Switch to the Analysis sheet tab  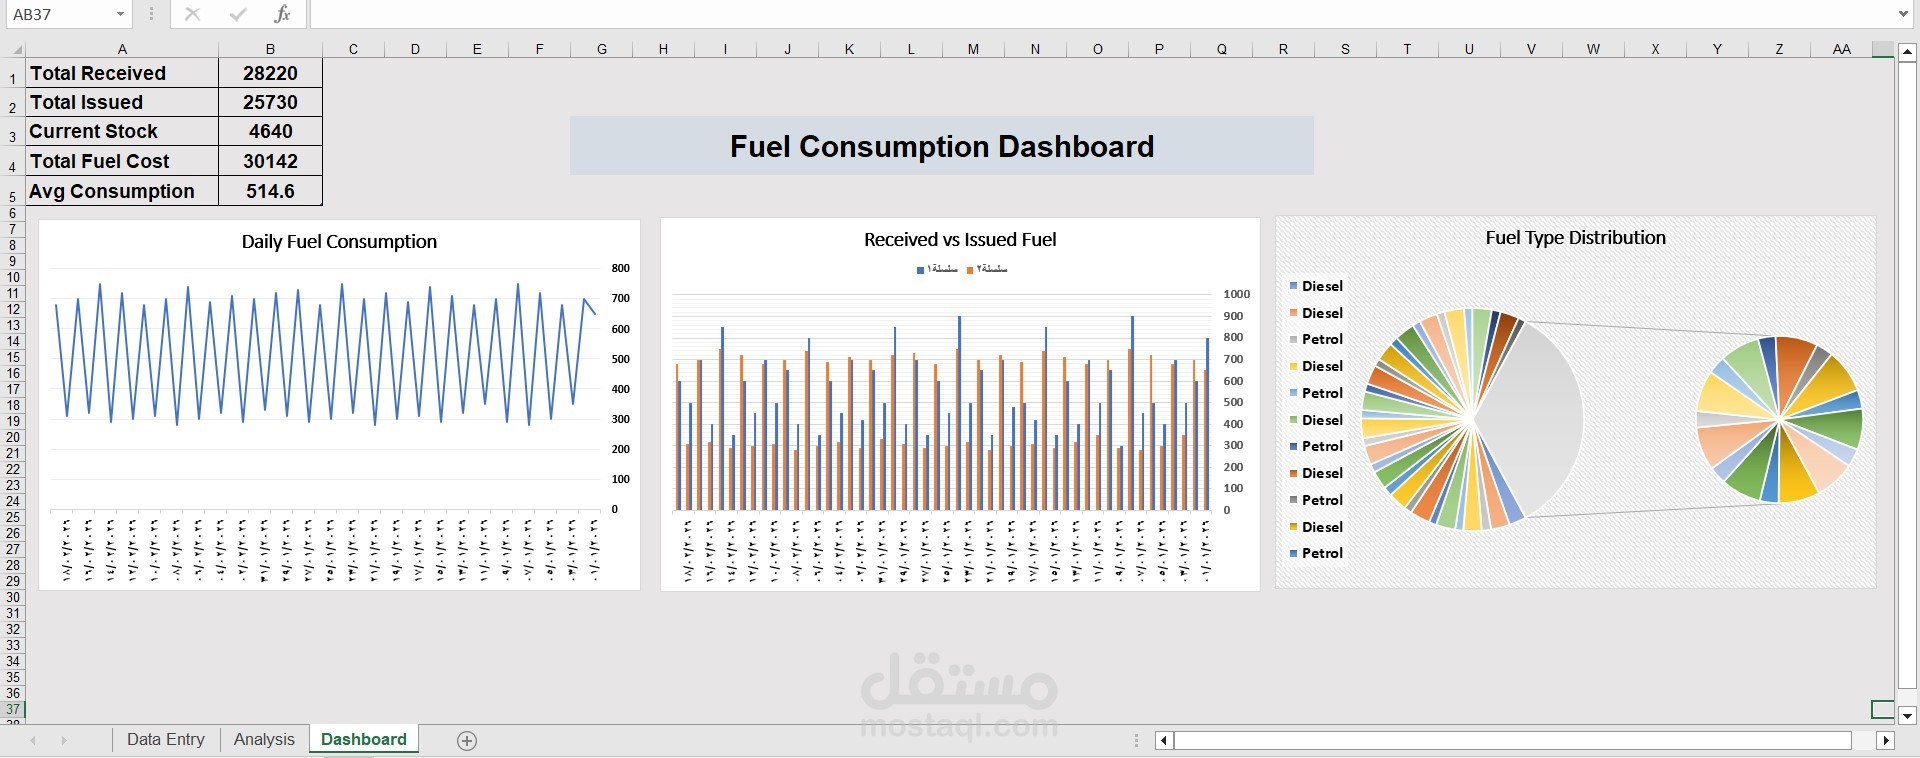coord(264,739)
